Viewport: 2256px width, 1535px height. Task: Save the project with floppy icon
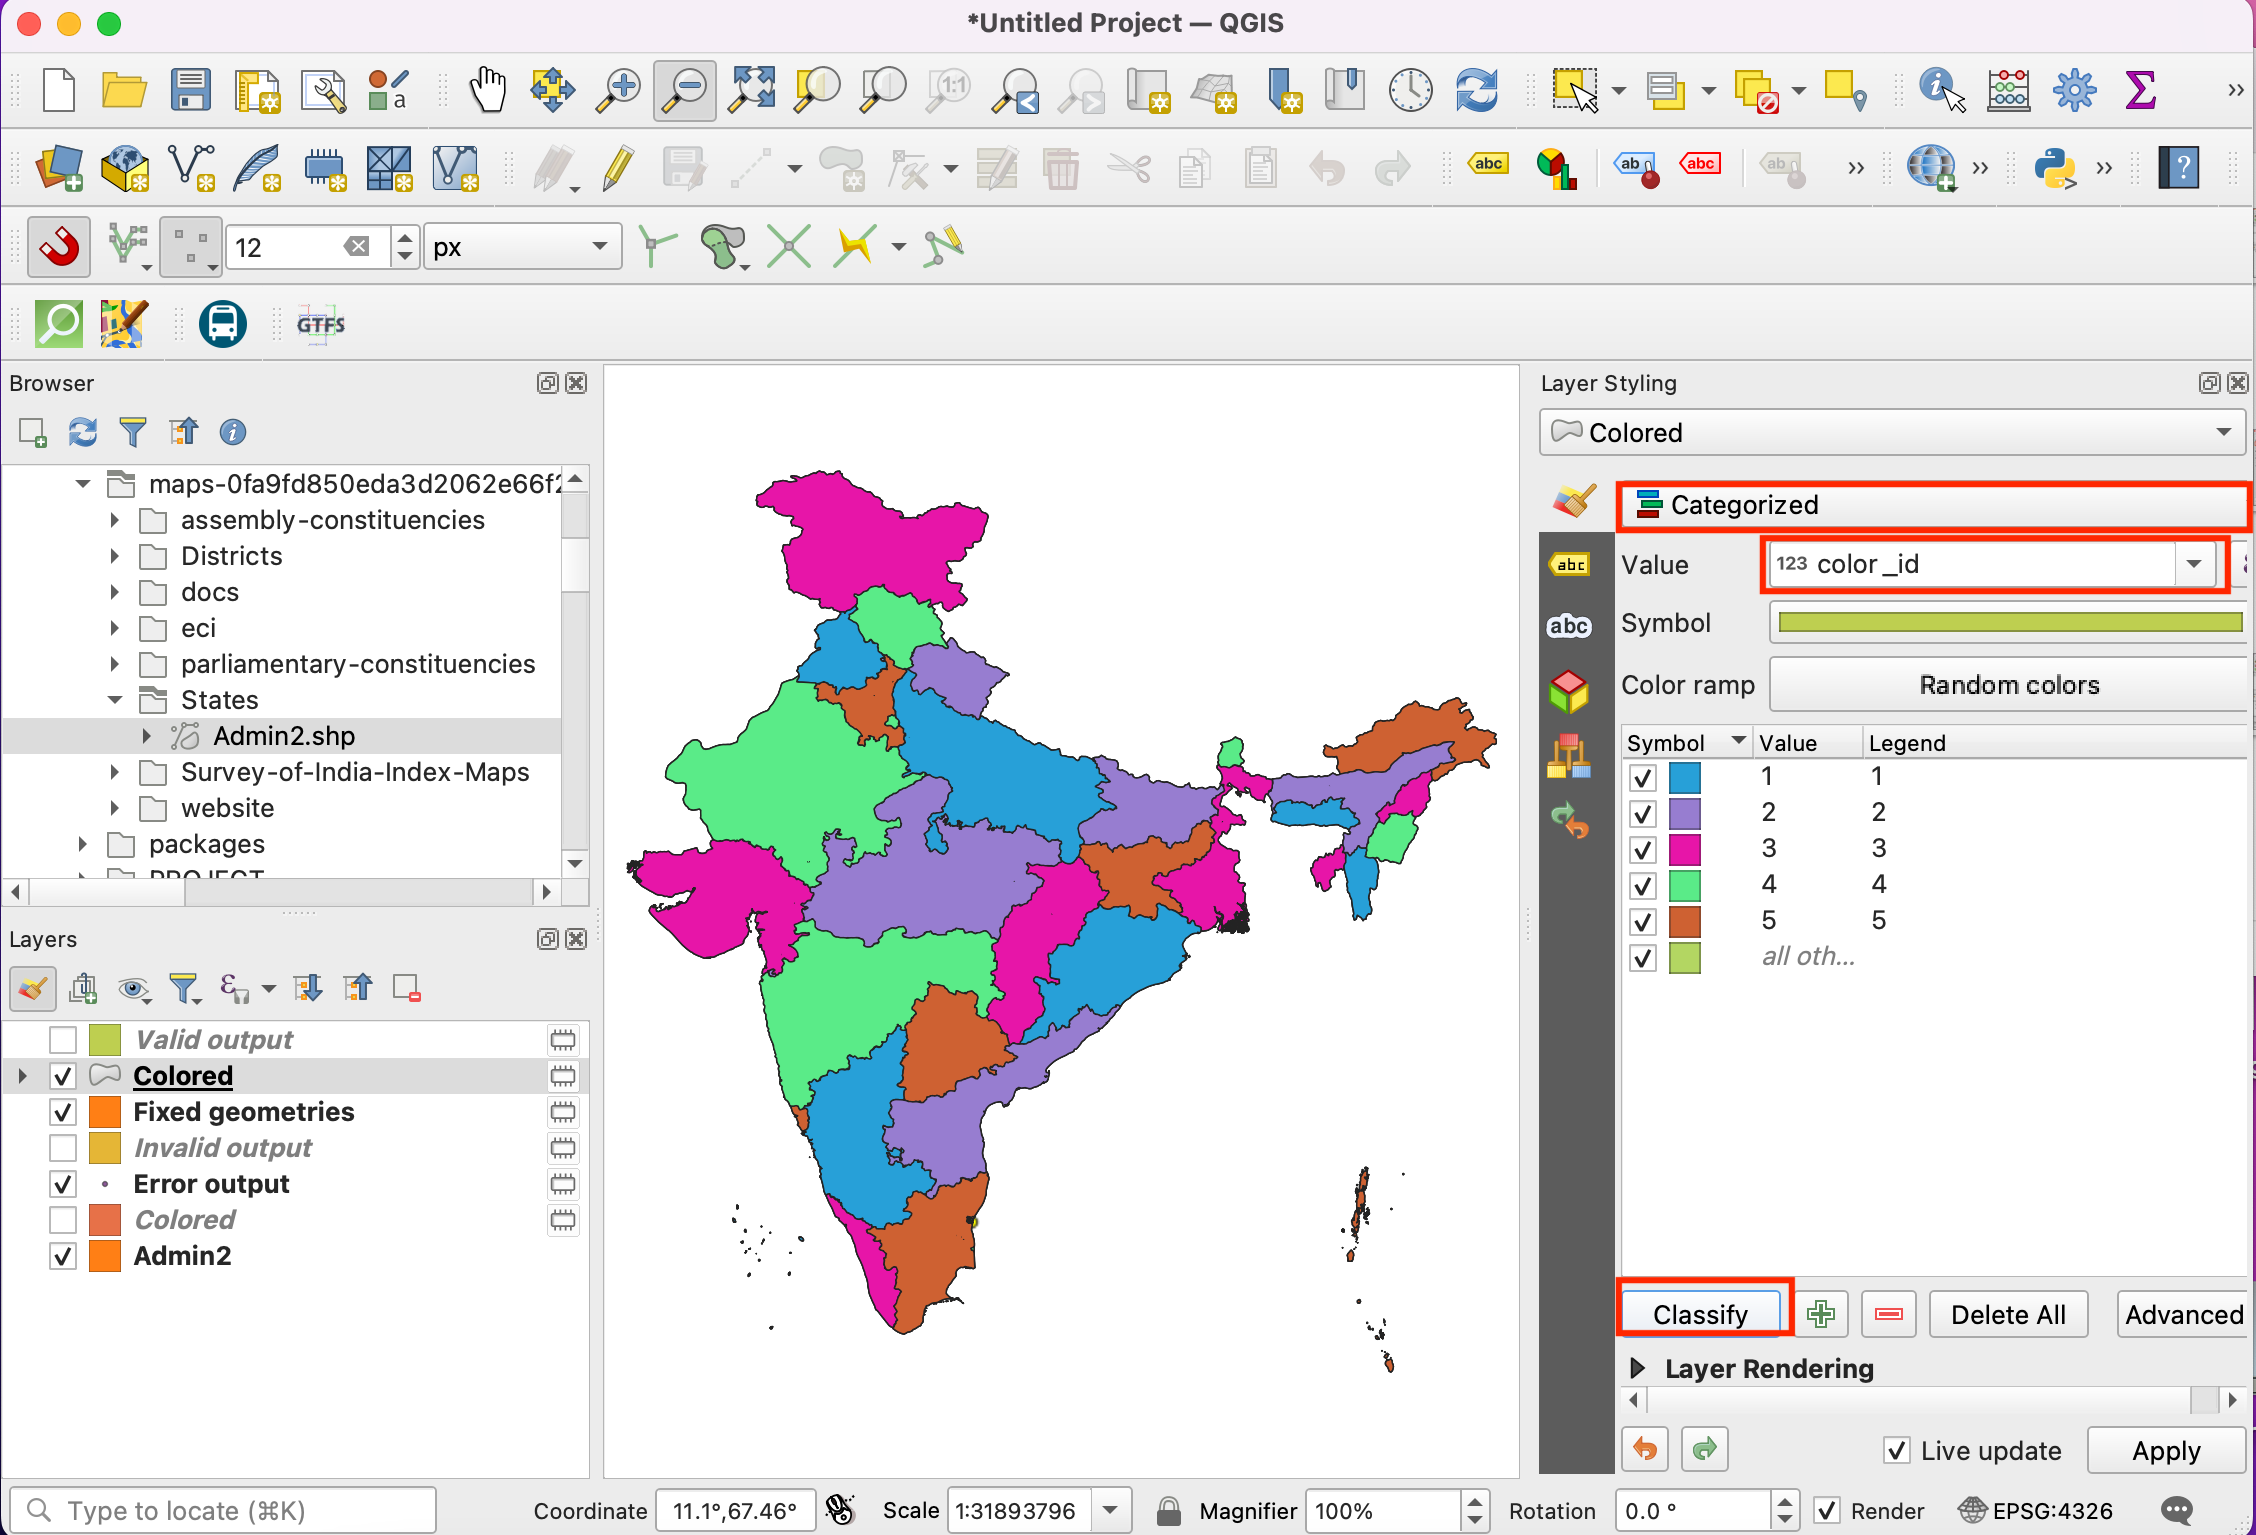point(190,91)
